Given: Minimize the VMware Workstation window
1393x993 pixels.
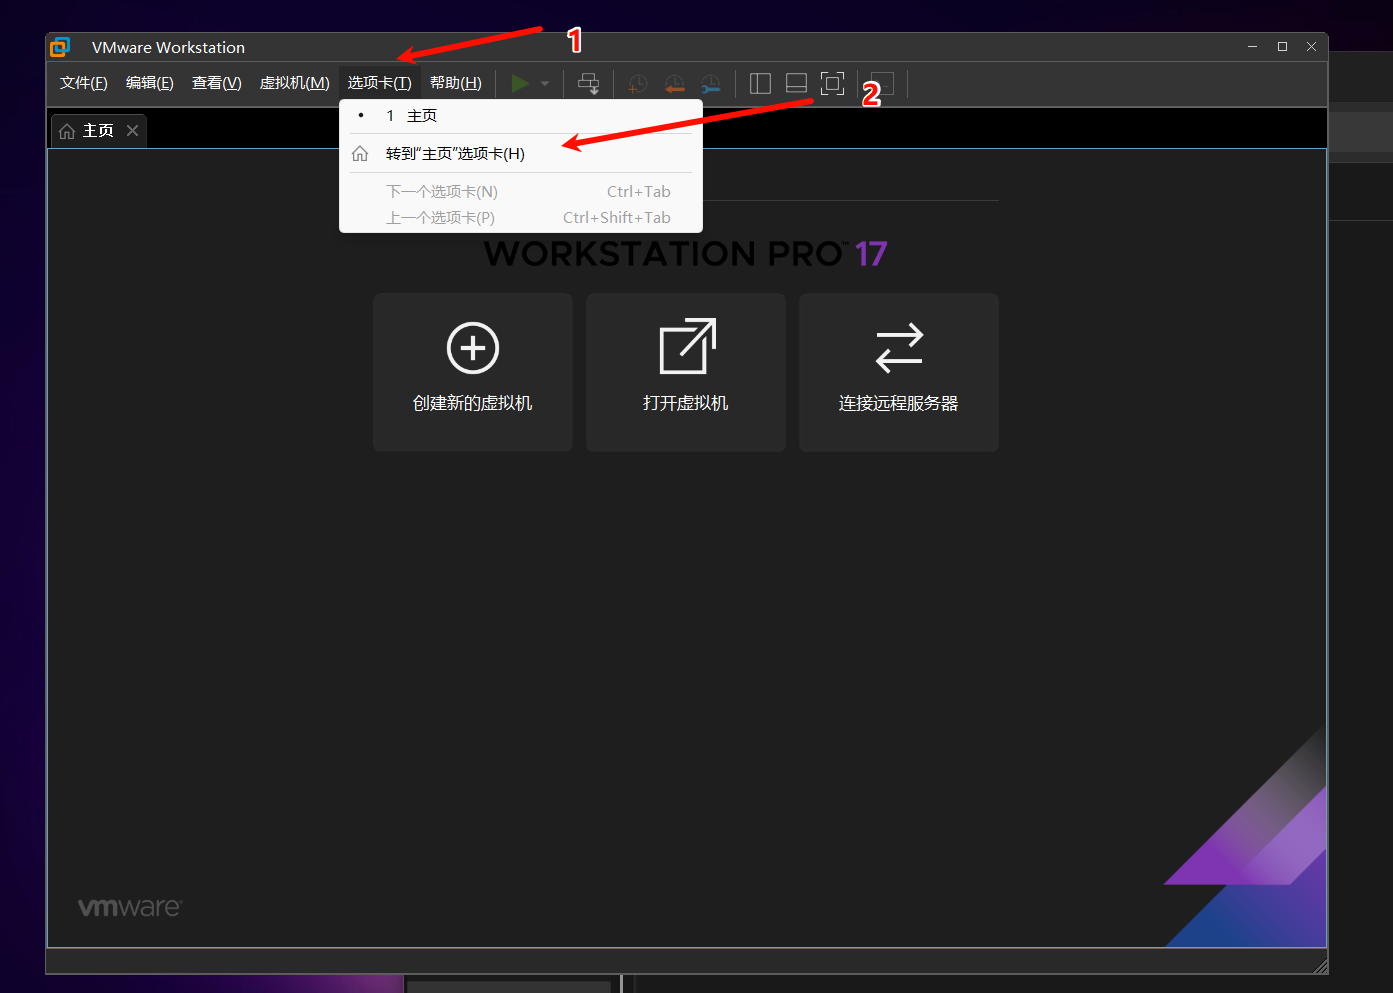Looking at the screenshot, I should click(x=1252, y=47).
